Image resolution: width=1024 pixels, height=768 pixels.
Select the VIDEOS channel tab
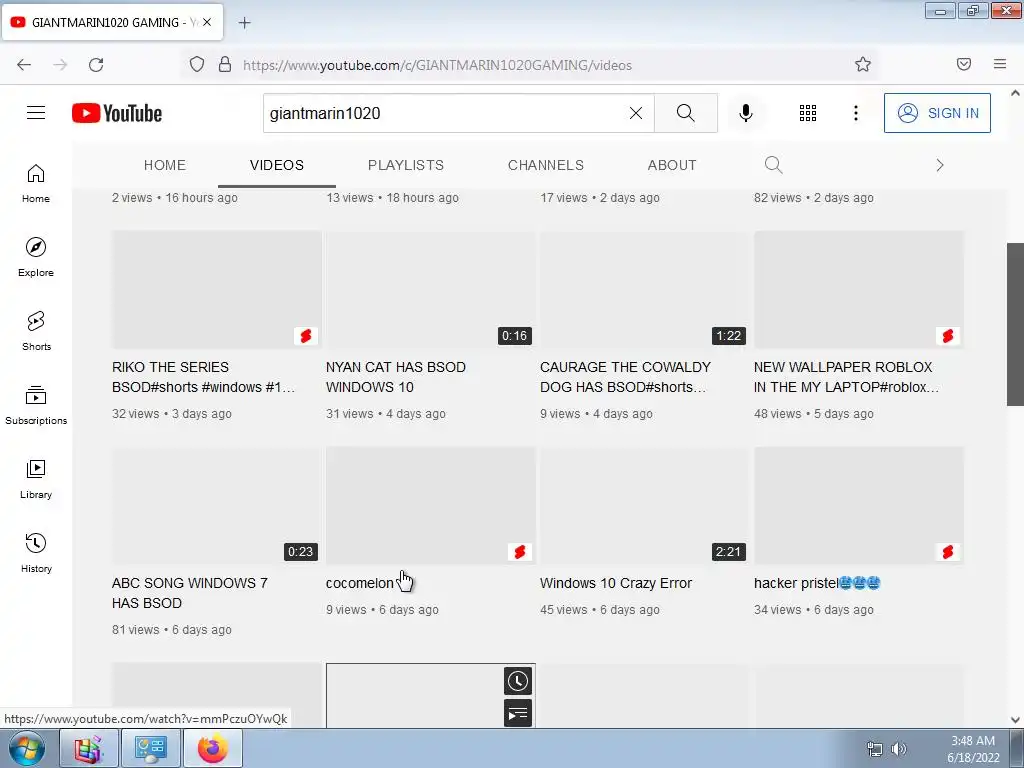pos(277,165)
